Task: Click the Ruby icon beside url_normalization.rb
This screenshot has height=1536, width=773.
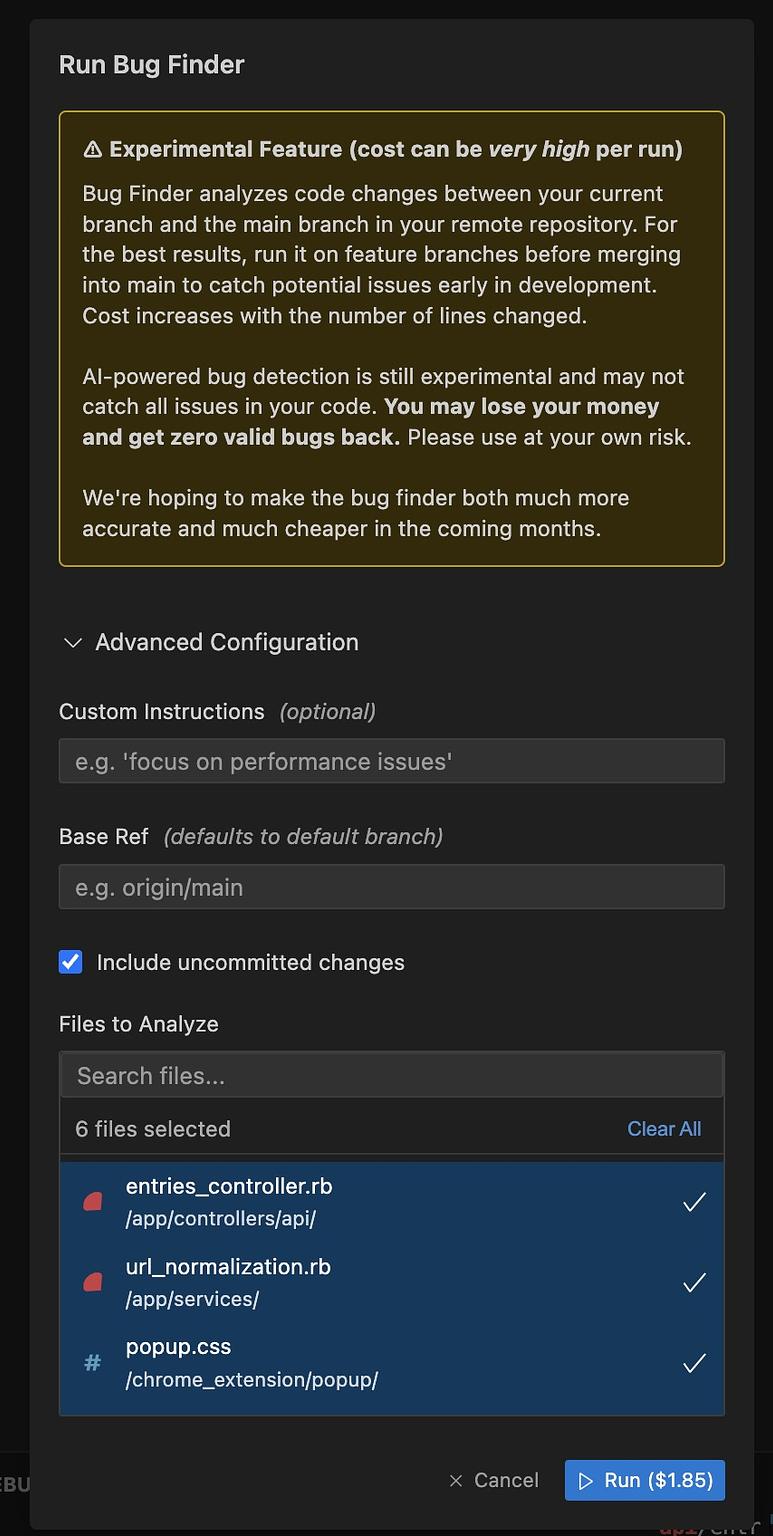Action: click(93, 1282)
